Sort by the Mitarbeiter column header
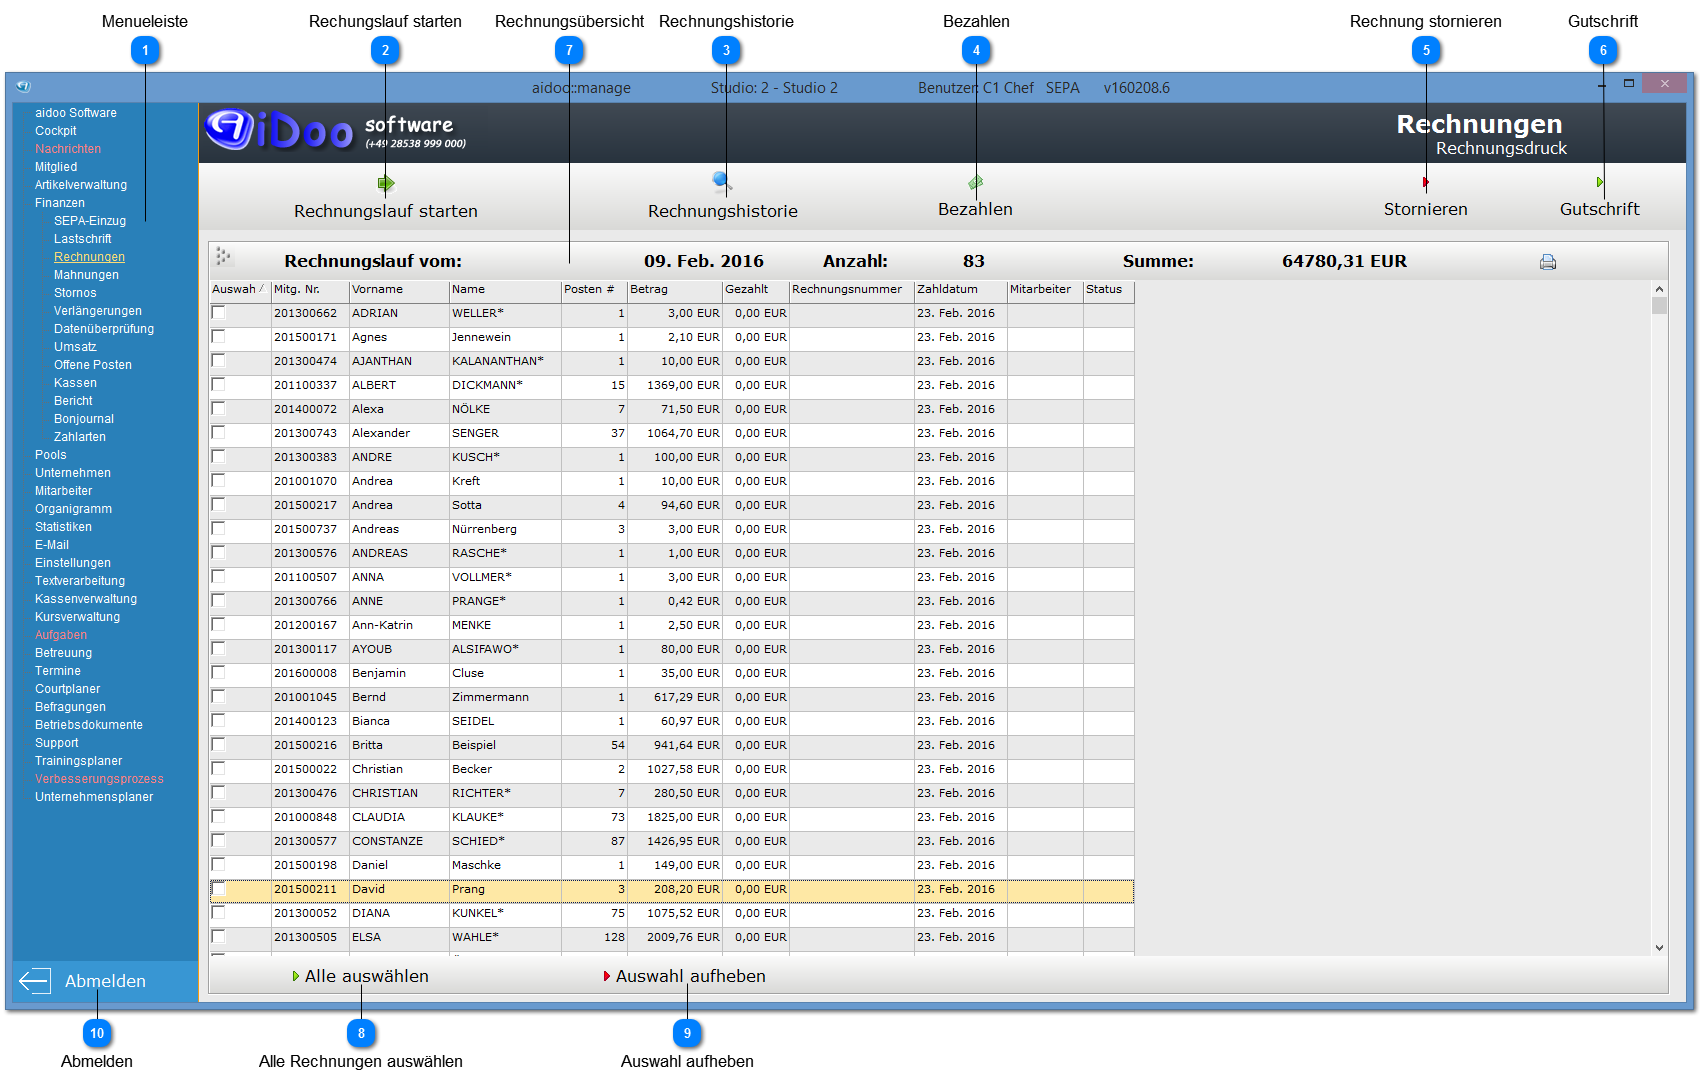Image resolution: width=1703 pixels, height=1087 pixels. coord(1045,290)
